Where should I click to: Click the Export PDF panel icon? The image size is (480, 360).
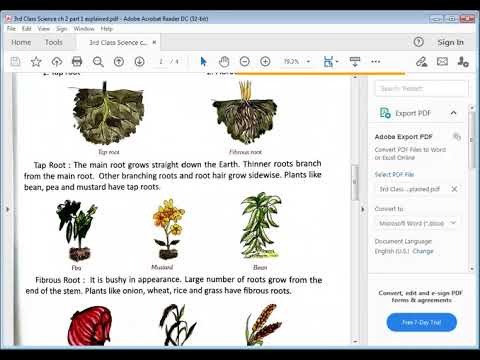385,113
